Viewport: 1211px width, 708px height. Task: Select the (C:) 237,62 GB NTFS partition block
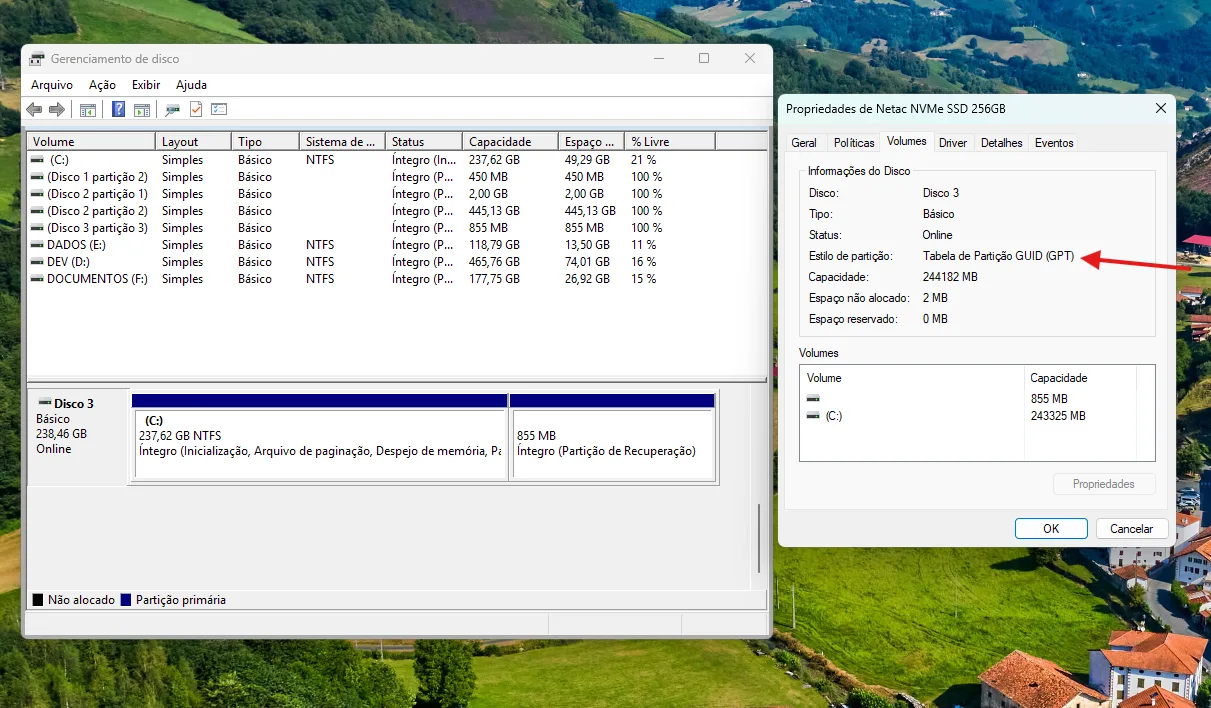click(320, 436)
